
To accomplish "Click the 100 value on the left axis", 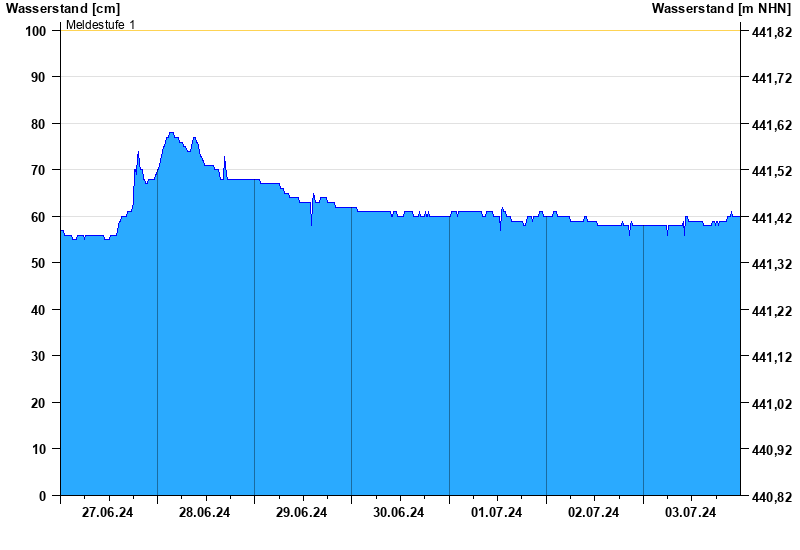I will click(36, 31).
